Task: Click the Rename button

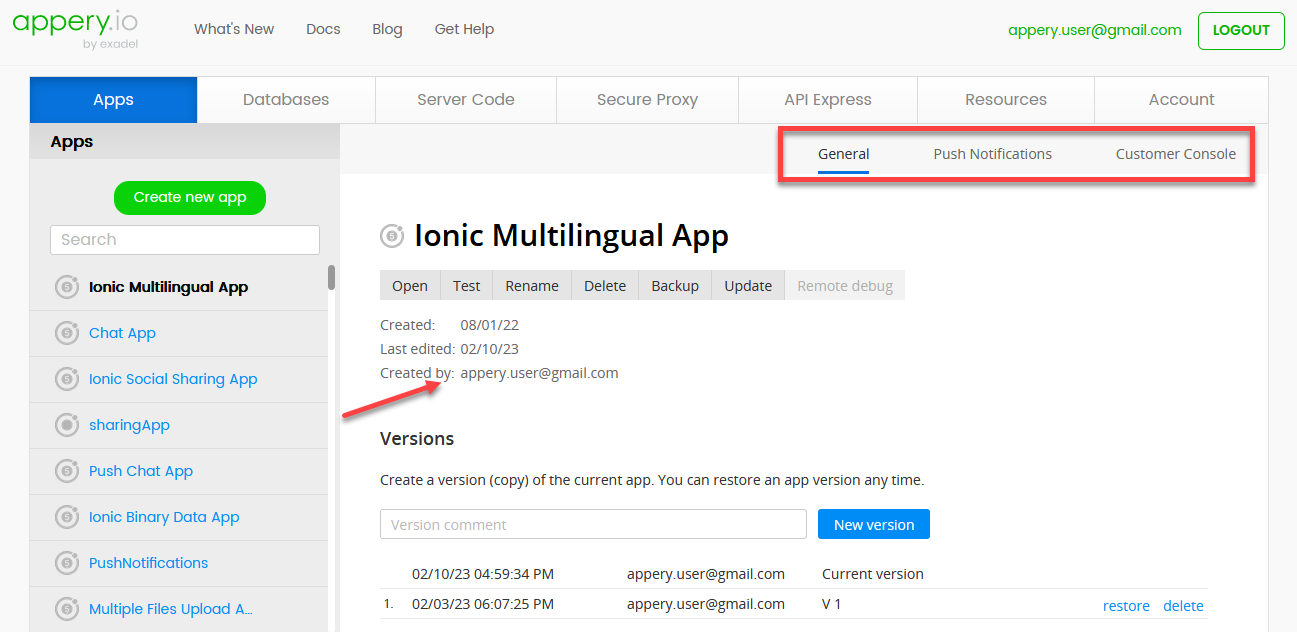Action: coord(532,286)
